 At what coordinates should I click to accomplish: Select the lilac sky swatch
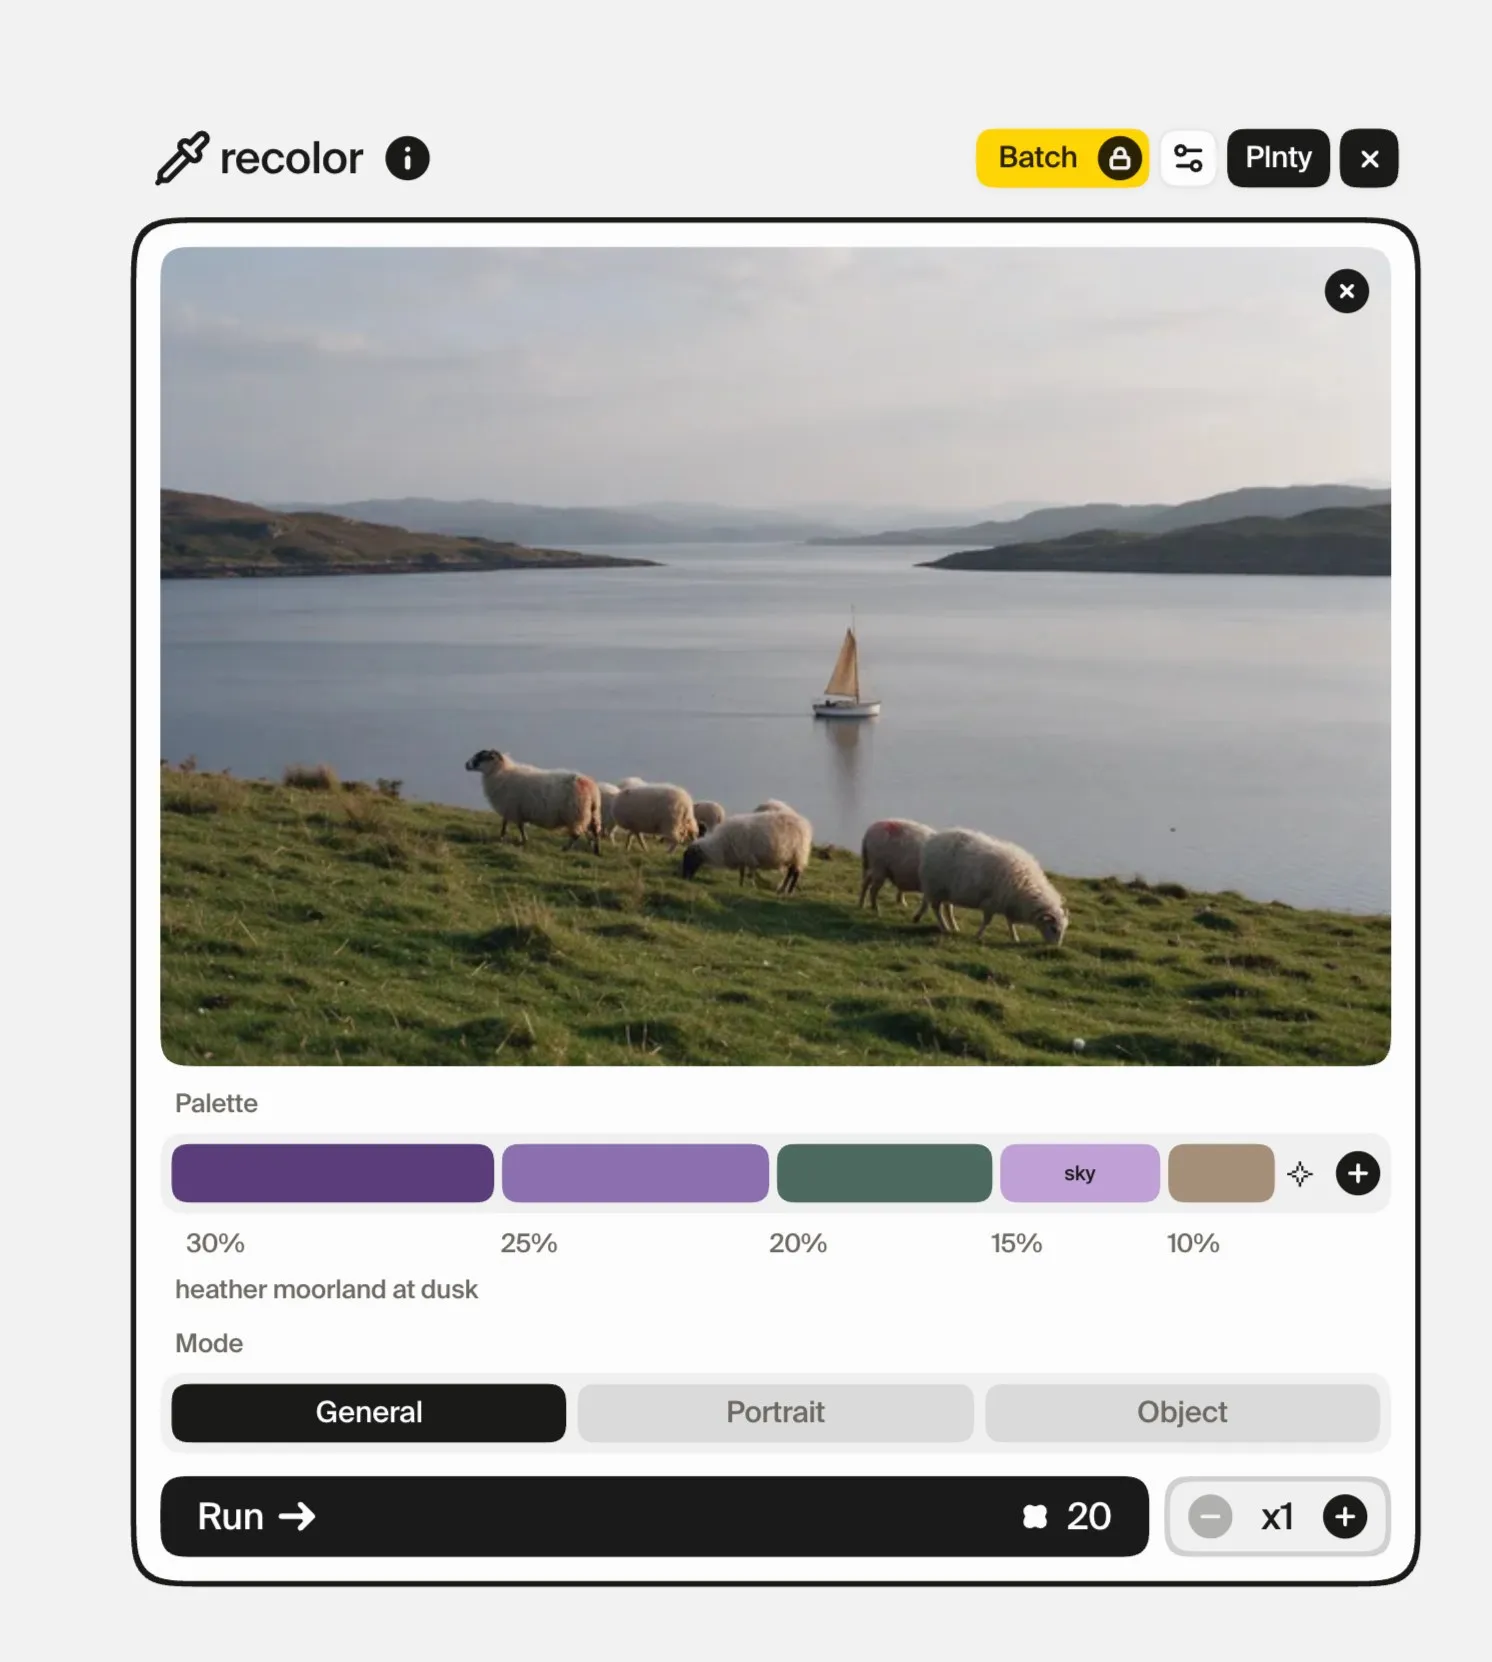(1080, 1173)
